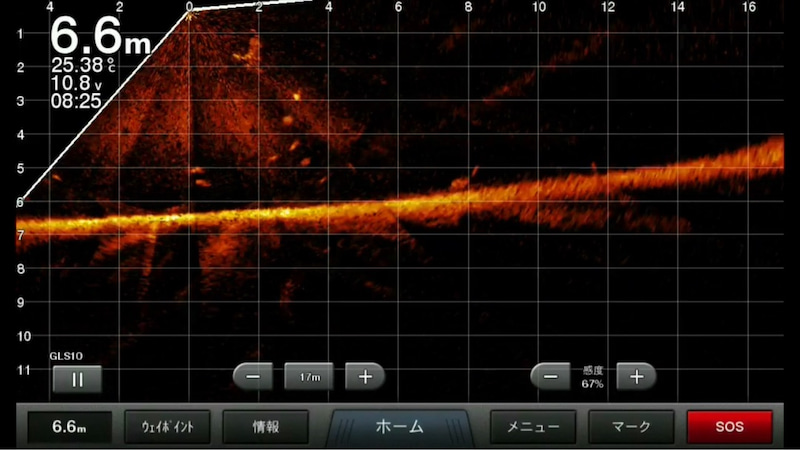The height and width of the screenshot is (450, 800).
Task: Click the 17m range value box
Action: tap(309, 376)
